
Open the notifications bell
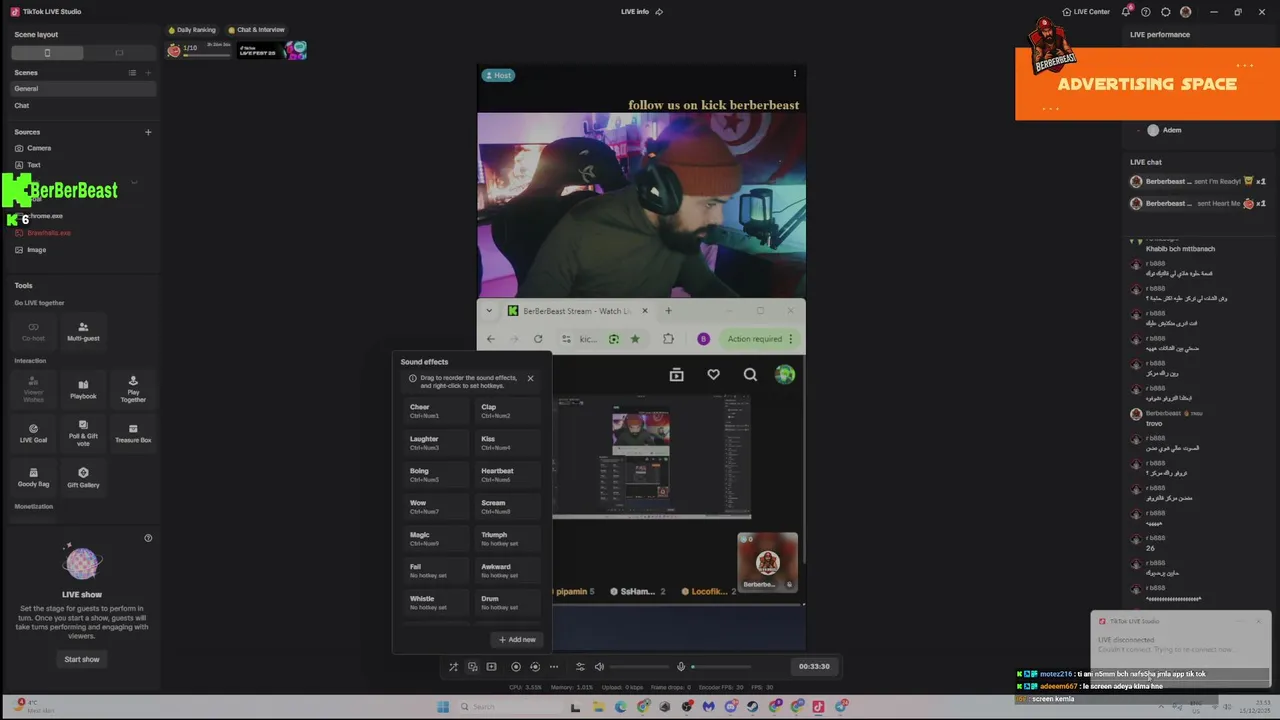pyautogui.click(x=1126, y=12)
